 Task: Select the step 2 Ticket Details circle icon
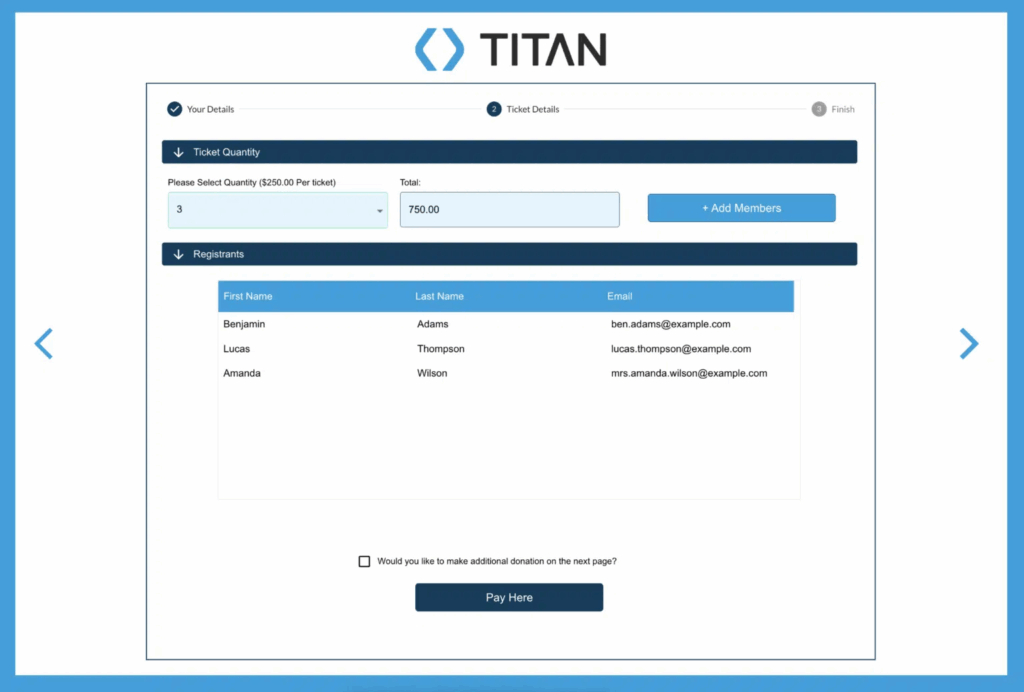492,109
